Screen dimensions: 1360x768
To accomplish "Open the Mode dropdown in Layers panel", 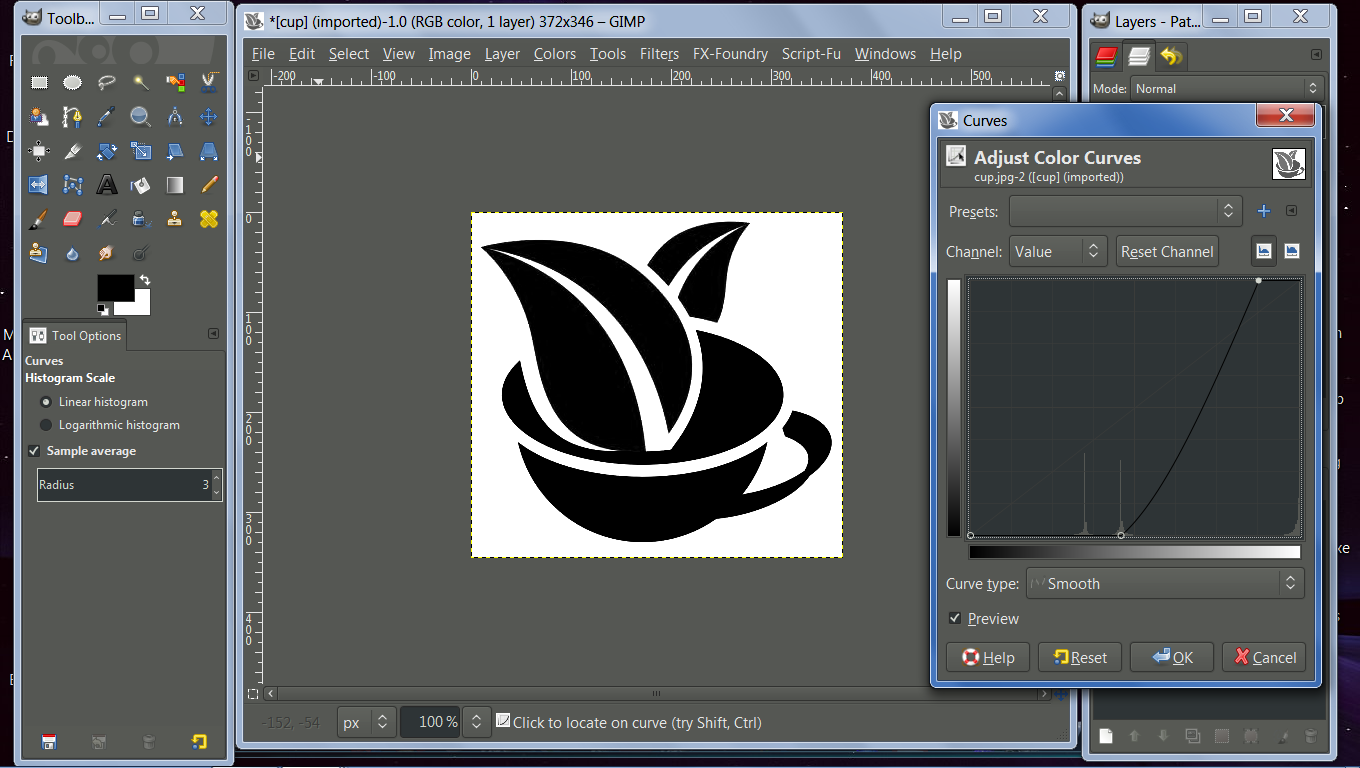I will pyautogui.click(x=1227, y=88).
